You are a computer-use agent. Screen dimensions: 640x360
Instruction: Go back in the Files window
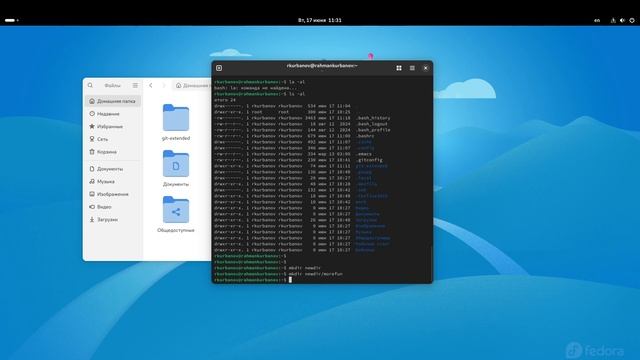click(151, 85)
